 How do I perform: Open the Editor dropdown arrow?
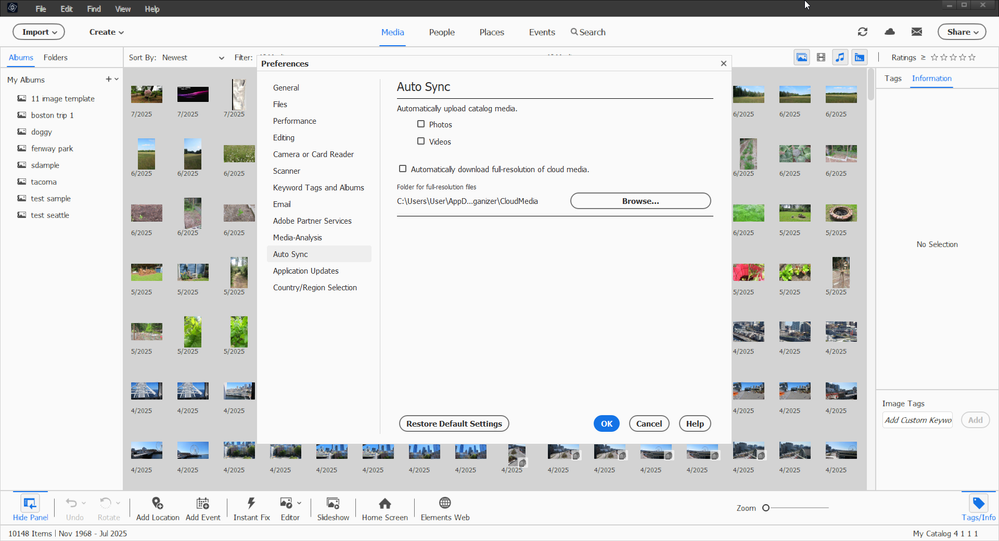[x=299, y=503]
